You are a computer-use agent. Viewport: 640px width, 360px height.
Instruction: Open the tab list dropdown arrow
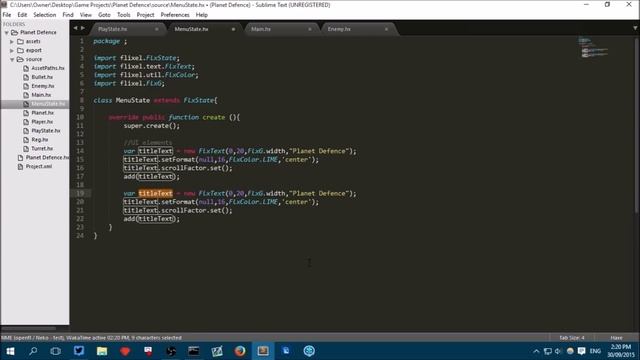click(635, 28)
